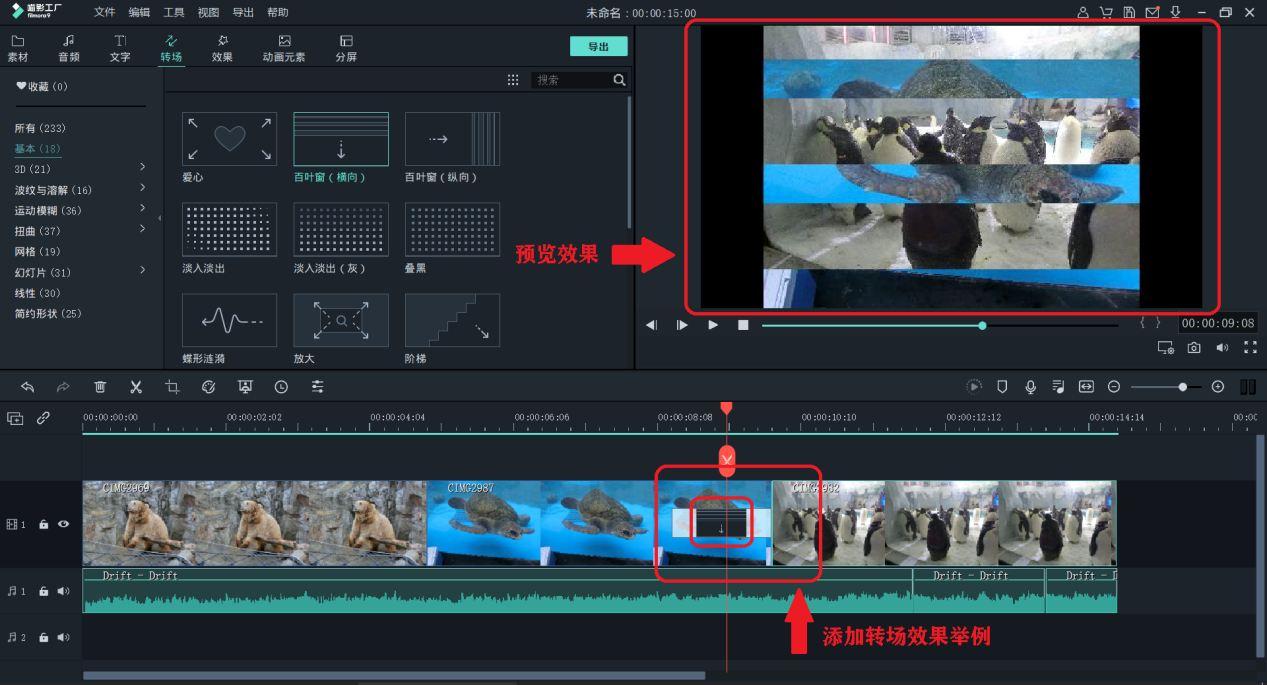
Task: Select the crop tool in timeline toolbar
Action: pos(172,387)
